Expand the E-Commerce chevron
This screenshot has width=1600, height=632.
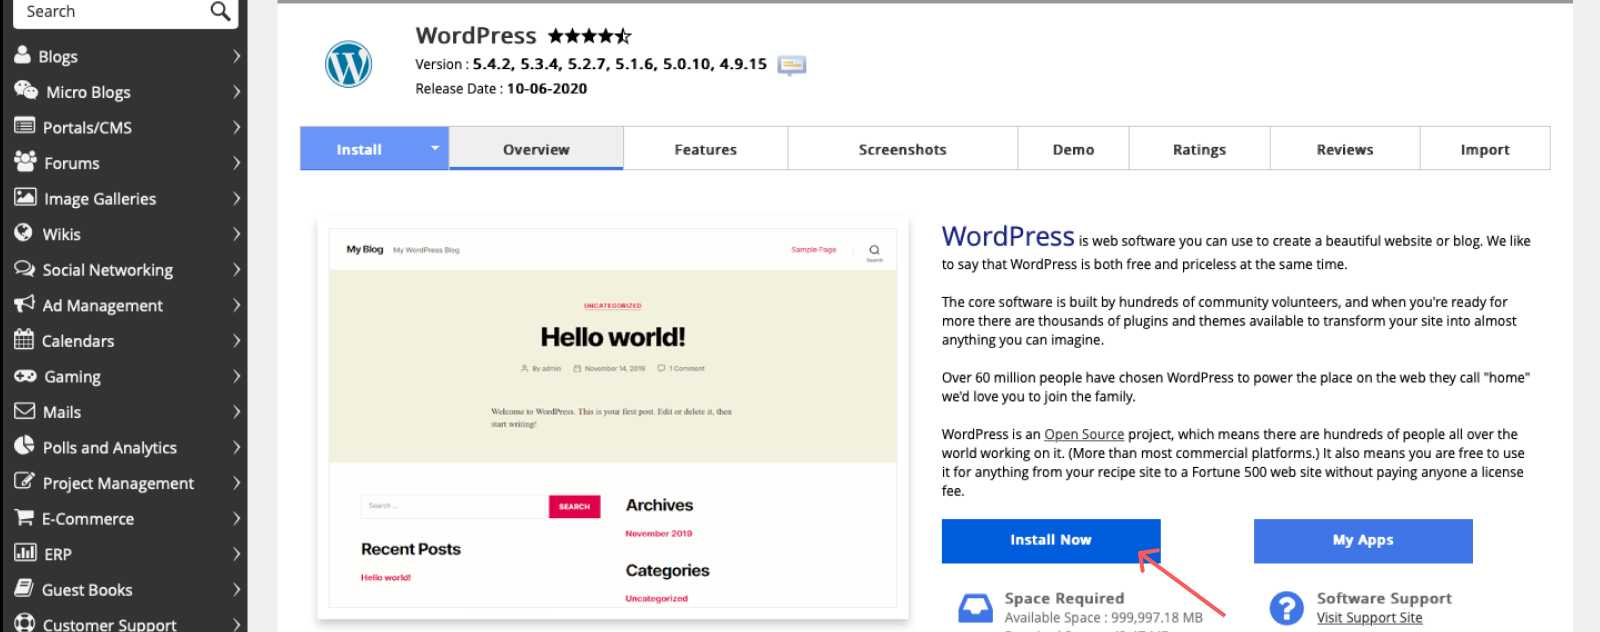(x=237, y=518)
